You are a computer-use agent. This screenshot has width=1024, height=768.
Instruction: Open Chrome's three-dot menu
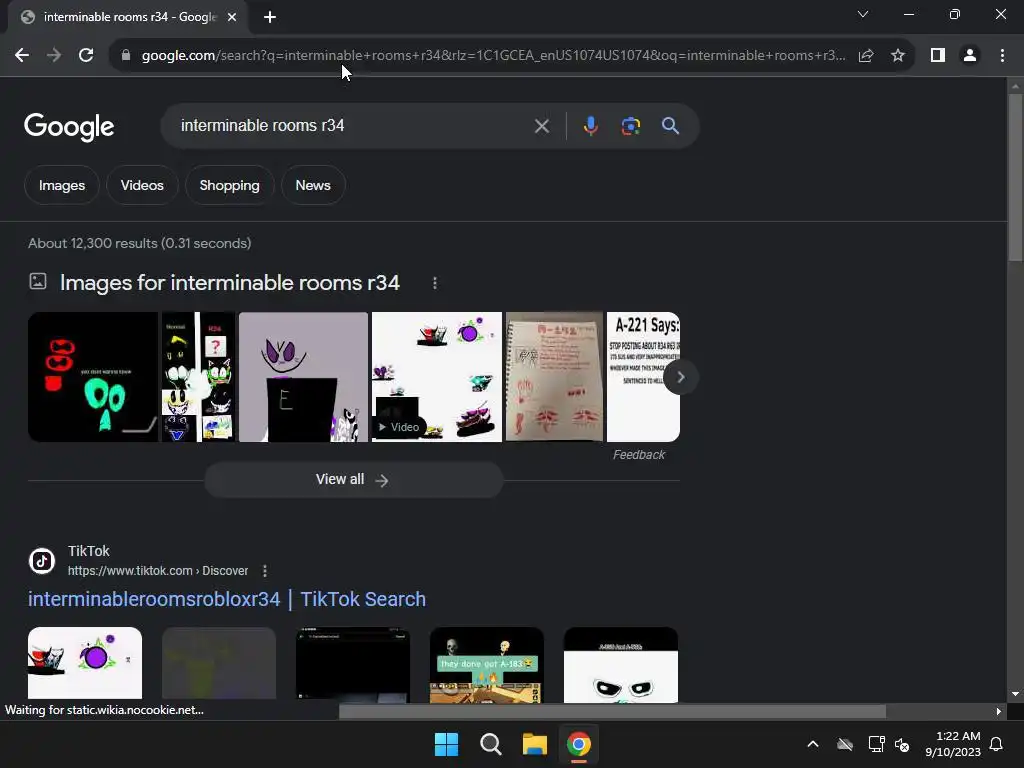coord(1002,56)
